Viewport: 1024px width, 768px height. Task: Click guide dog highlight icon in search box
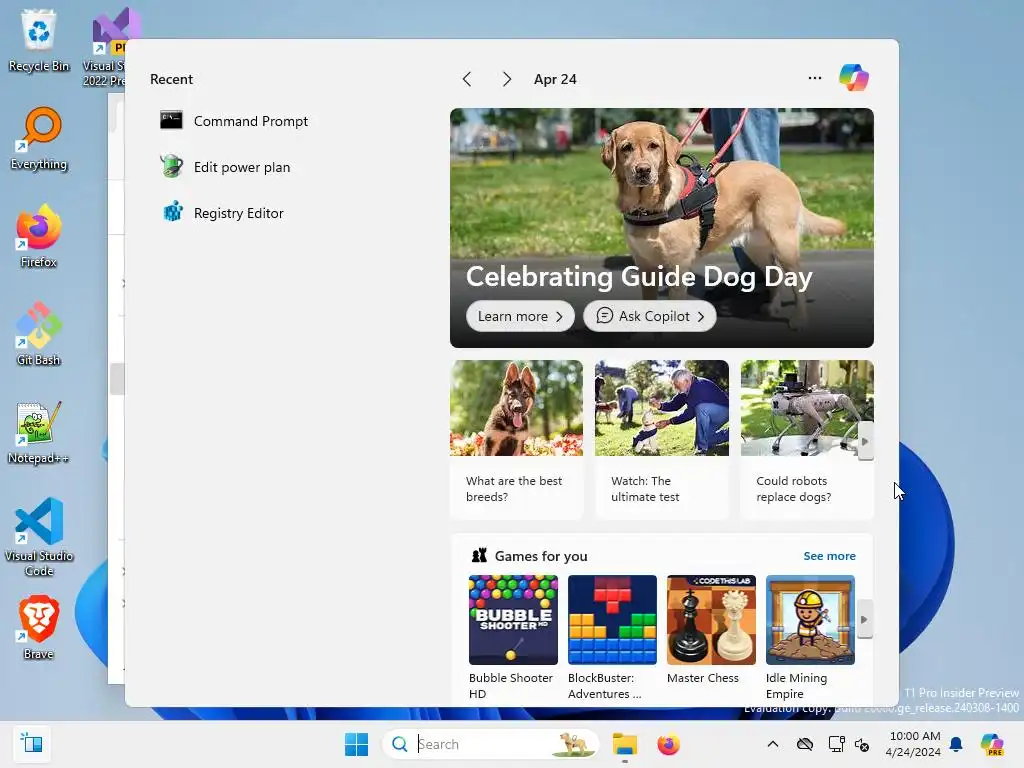(573, 744)
